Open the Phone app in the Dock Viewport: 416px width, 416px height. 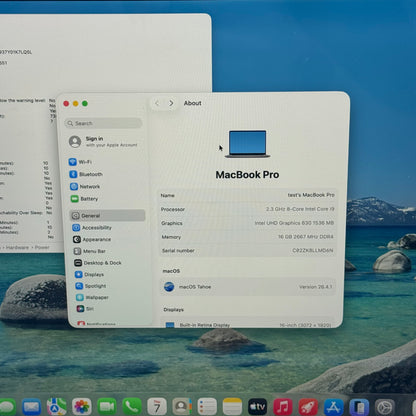[x=132, y=407]
